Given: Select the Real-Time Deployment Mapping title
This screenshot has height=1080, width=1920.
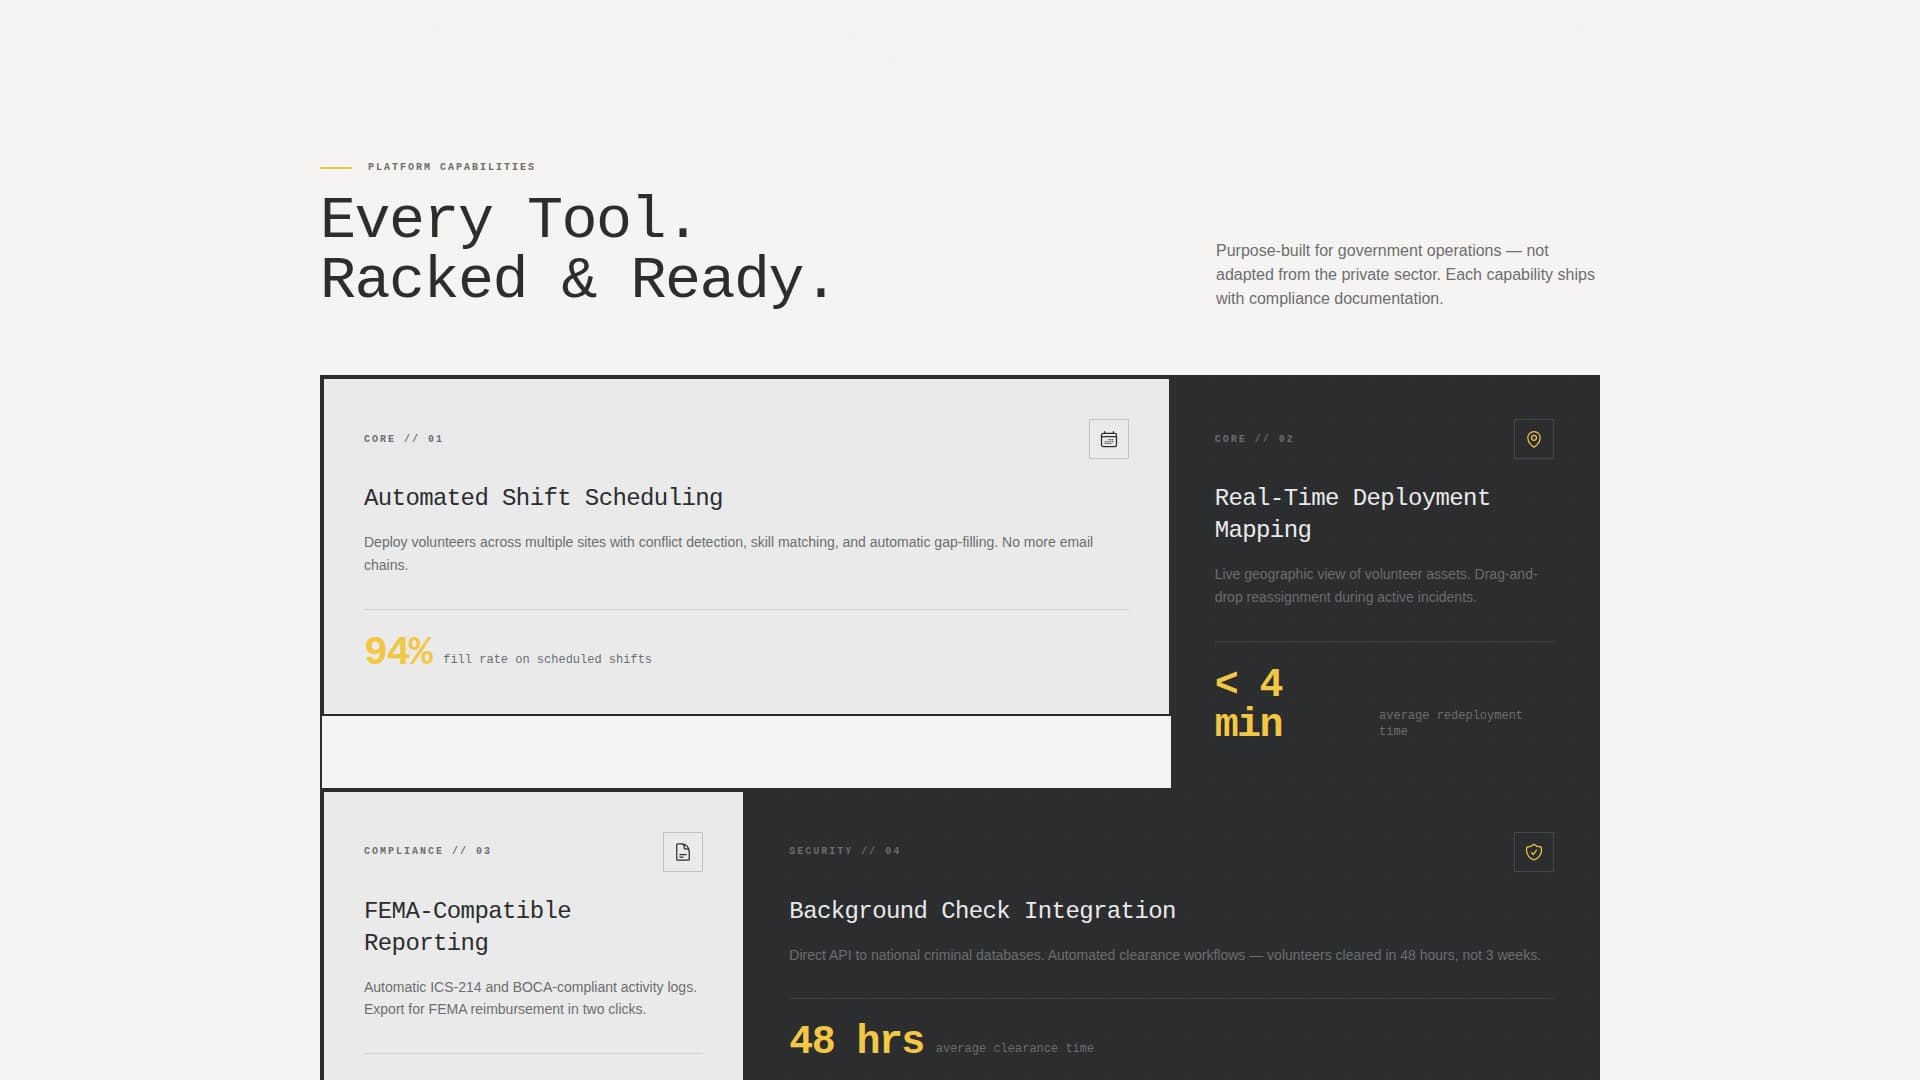Looking at the screenshot, I should click(x=1352, y=513).
